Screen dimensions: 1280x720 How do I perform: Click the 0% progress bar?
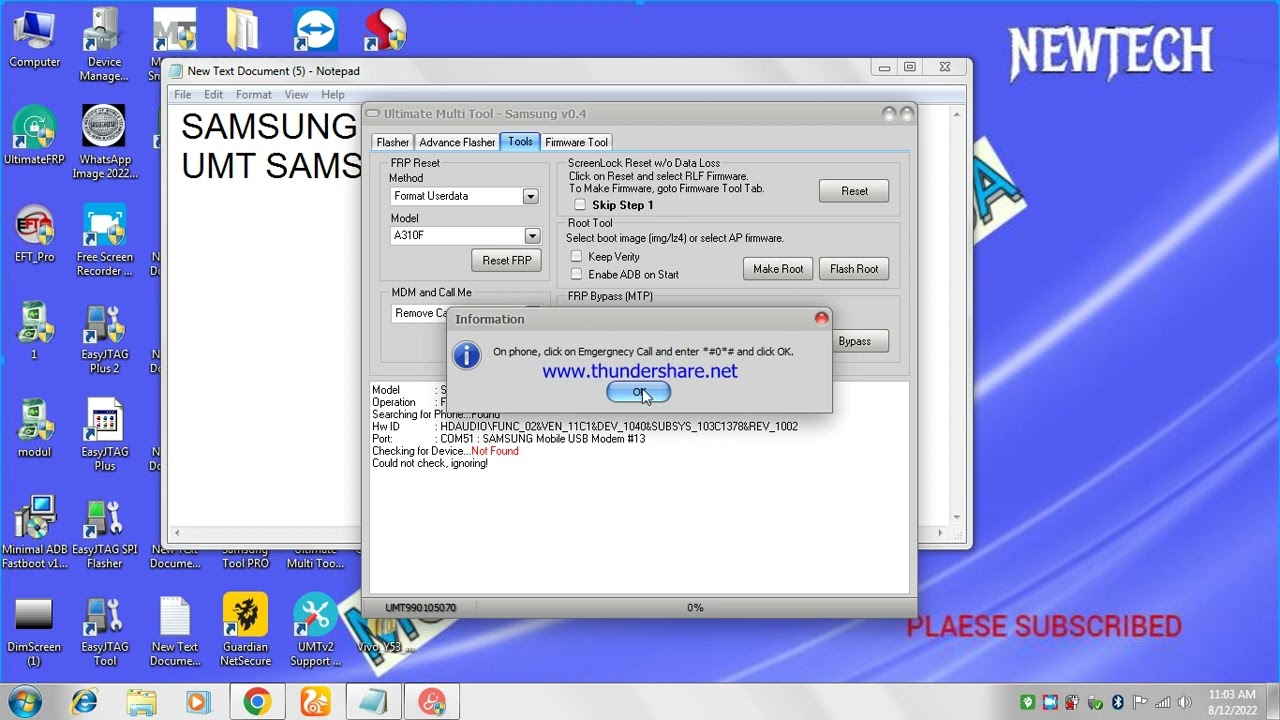pos(694,607)
